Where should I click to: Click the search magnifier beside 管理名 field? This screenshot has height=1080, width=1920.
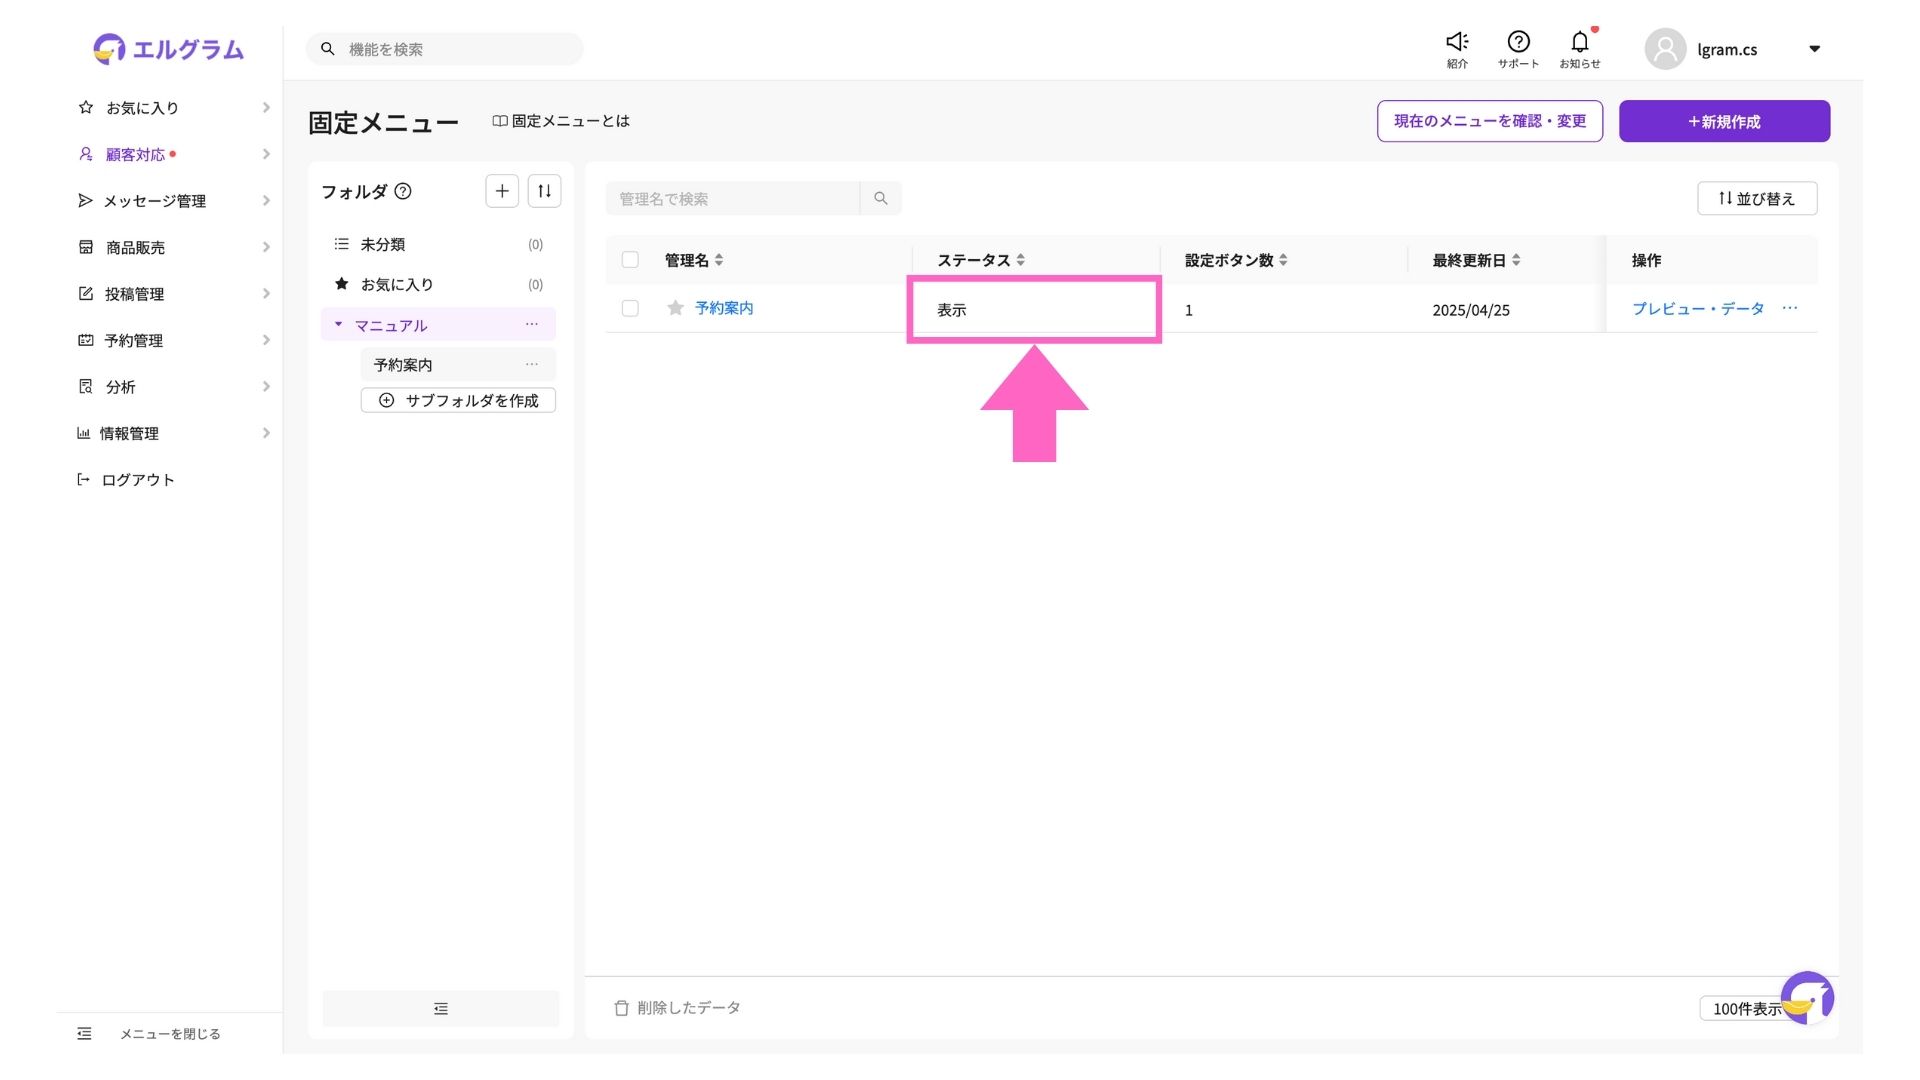(x=880, y=198)
